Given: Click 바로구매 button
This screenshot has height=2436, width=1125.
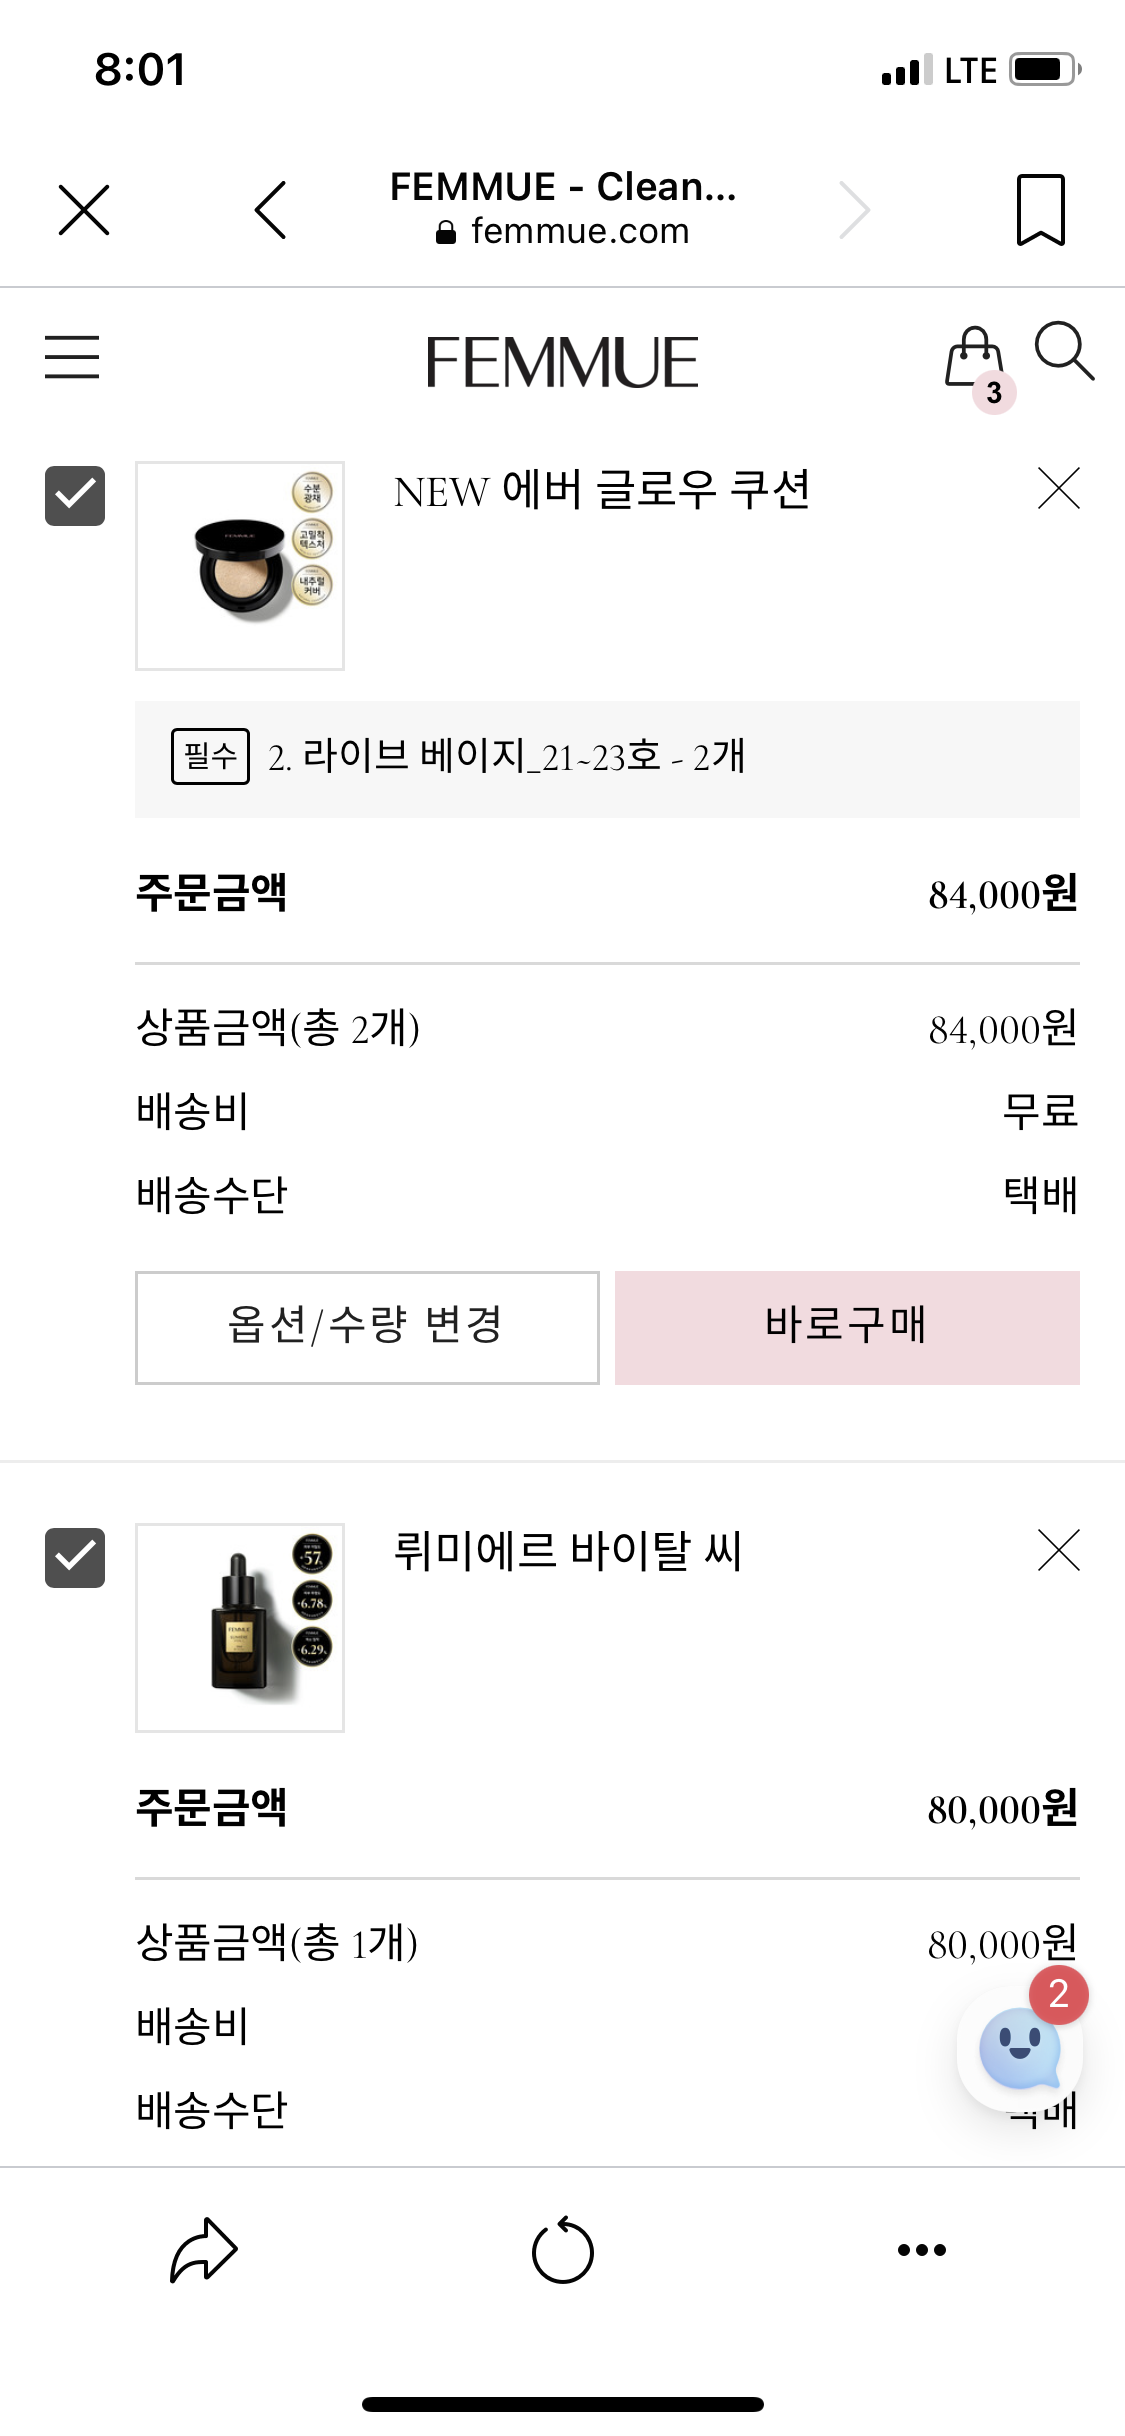Looking at the screenshot, I should [x=847, y=1327].
